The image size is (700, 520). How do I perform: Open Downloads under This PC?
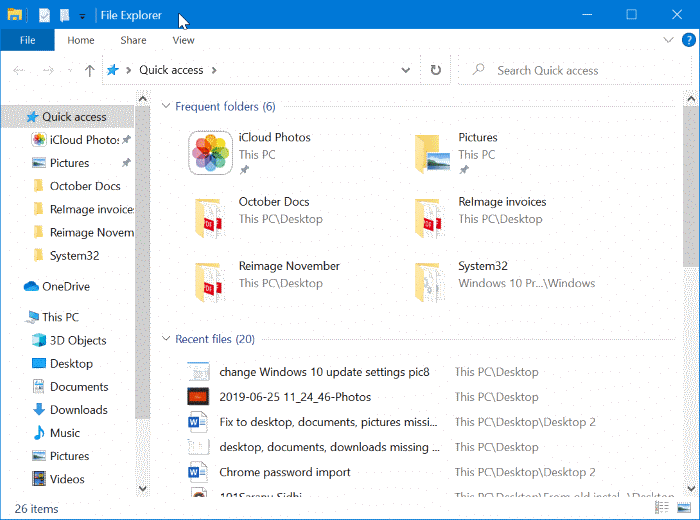click(x=71, y=410)
